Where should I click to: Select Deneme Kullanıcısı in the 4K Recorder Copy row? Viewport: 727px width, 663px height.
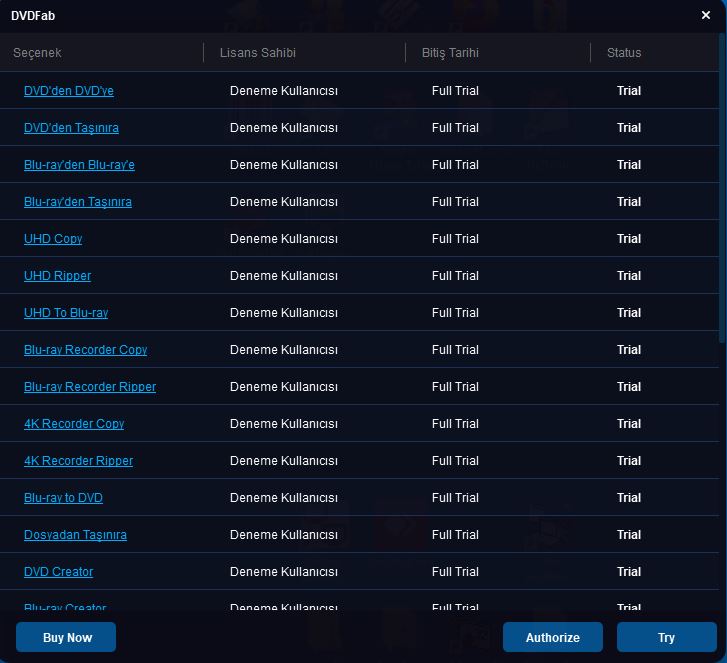[284, 424]
